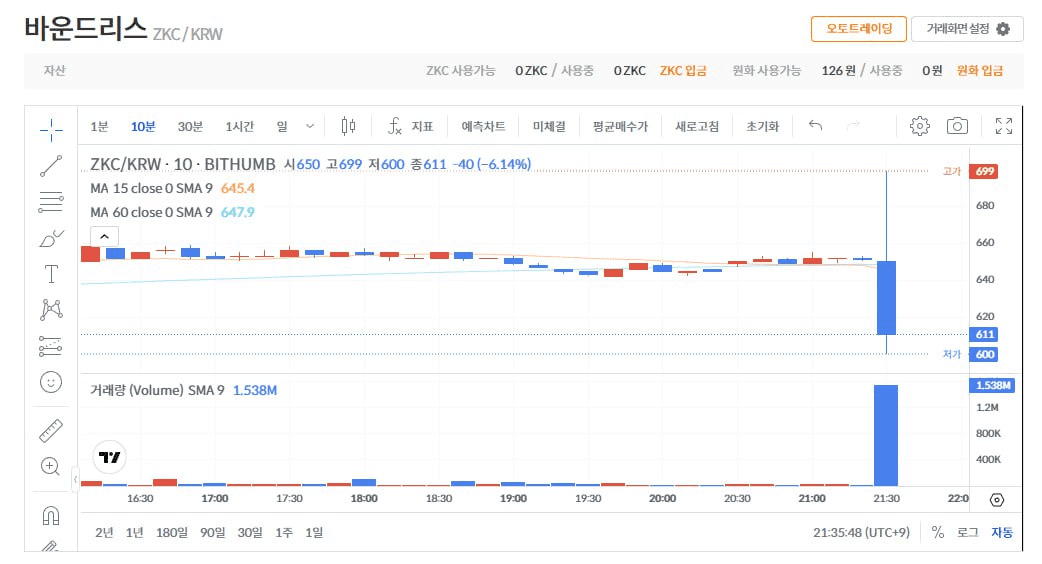Open the emoji sticker tool
The height and width of the screenshot is (564, 1042).
tap(51, 382)
